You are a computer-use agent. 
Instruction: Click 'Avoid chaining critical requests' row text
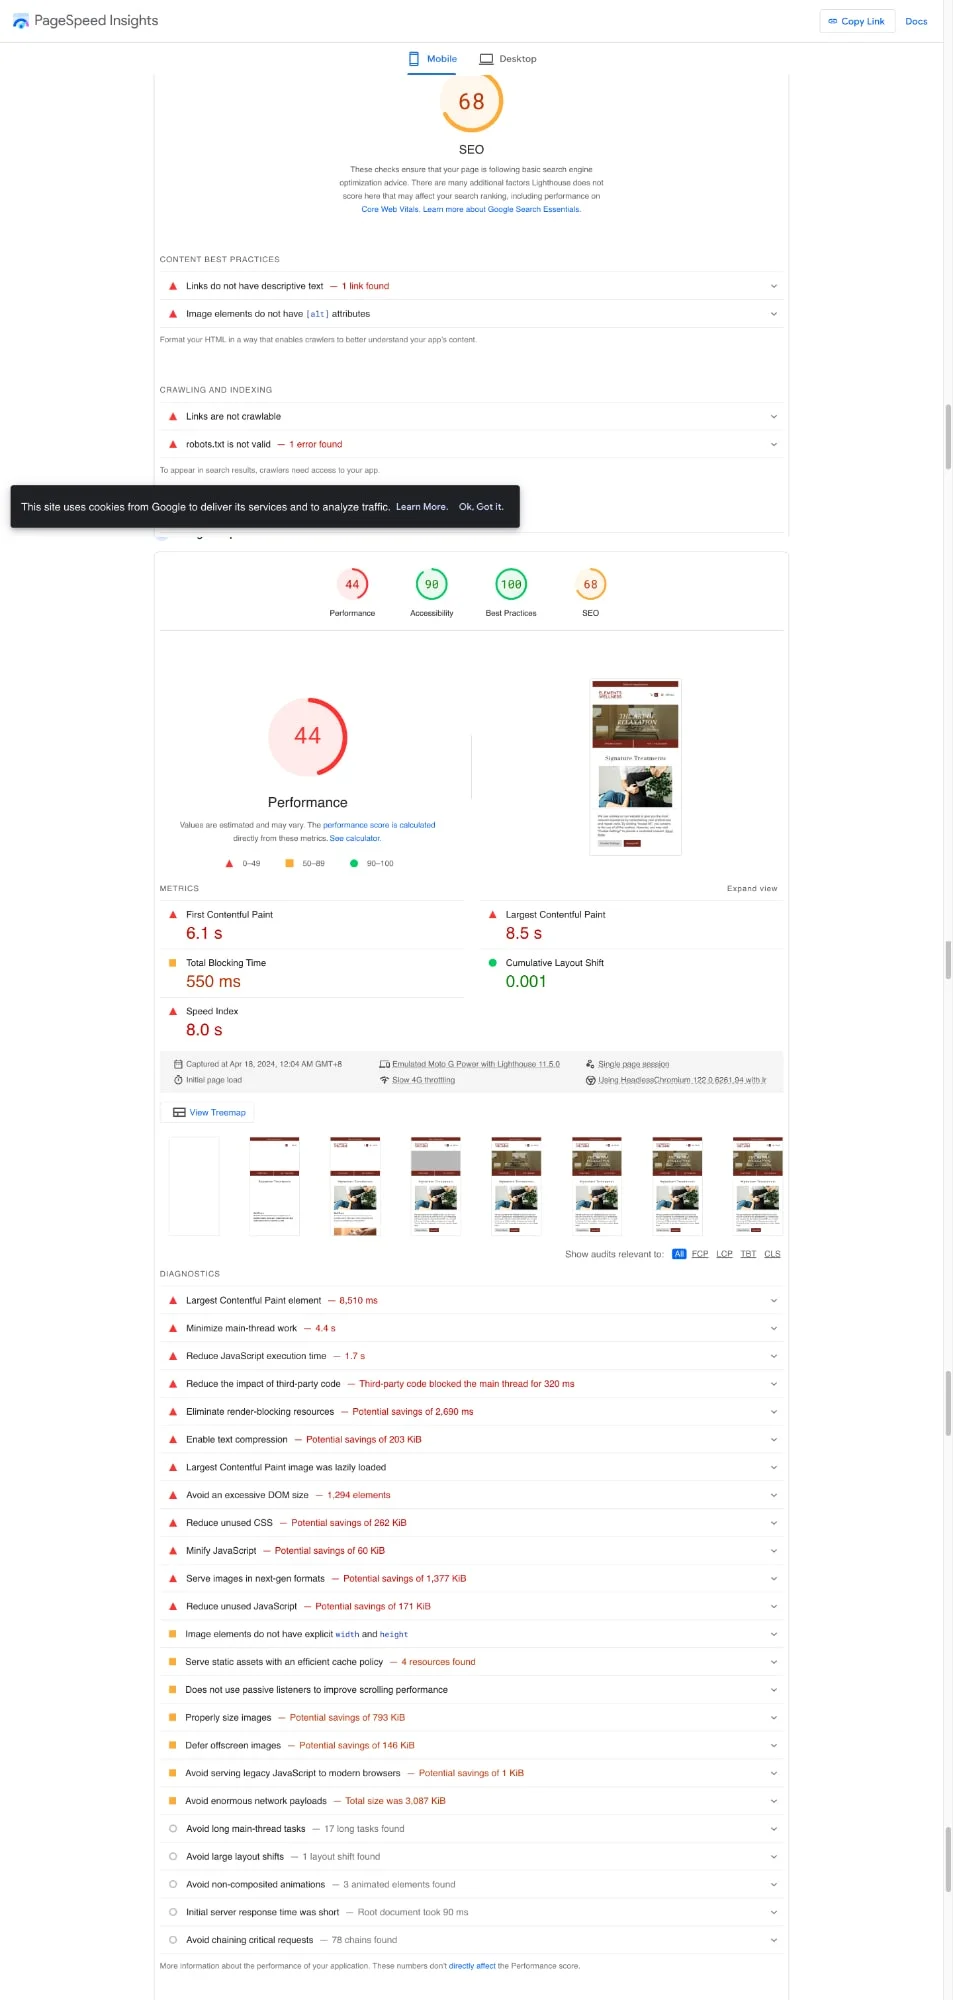coord(249,1940)
